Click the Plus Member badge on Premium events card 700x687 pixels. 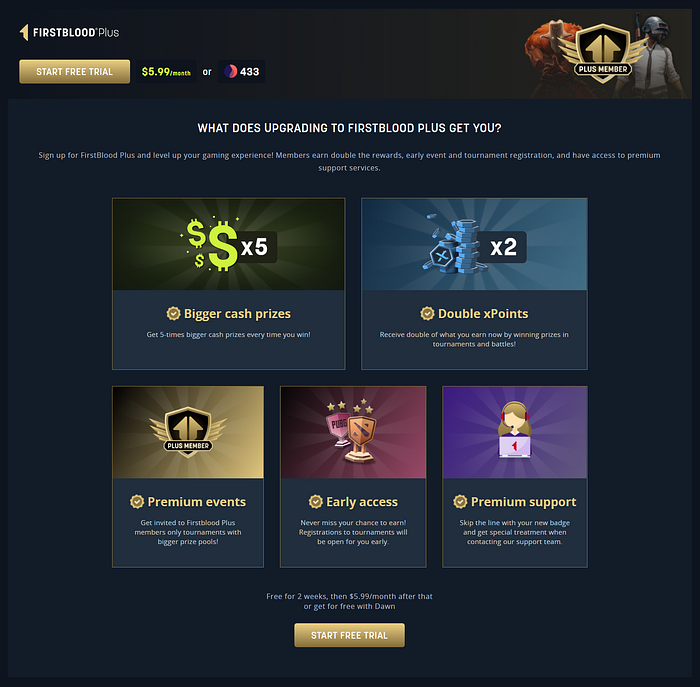188,432
